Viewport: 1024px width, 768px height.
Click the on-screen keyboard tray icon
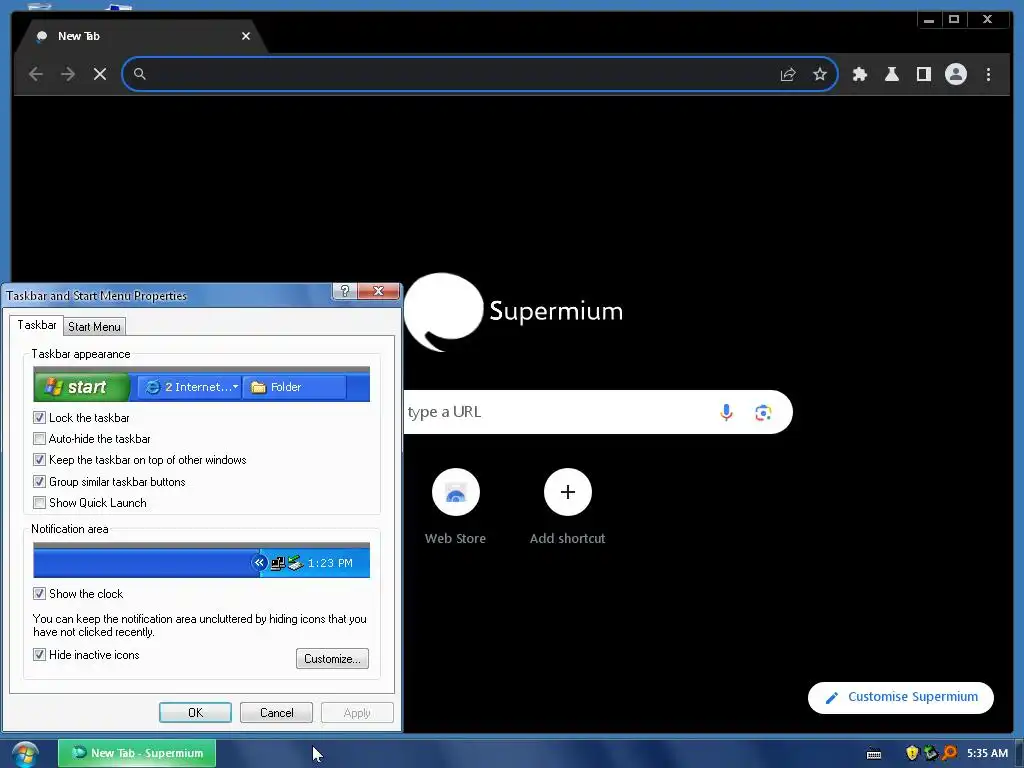[874, 754]
